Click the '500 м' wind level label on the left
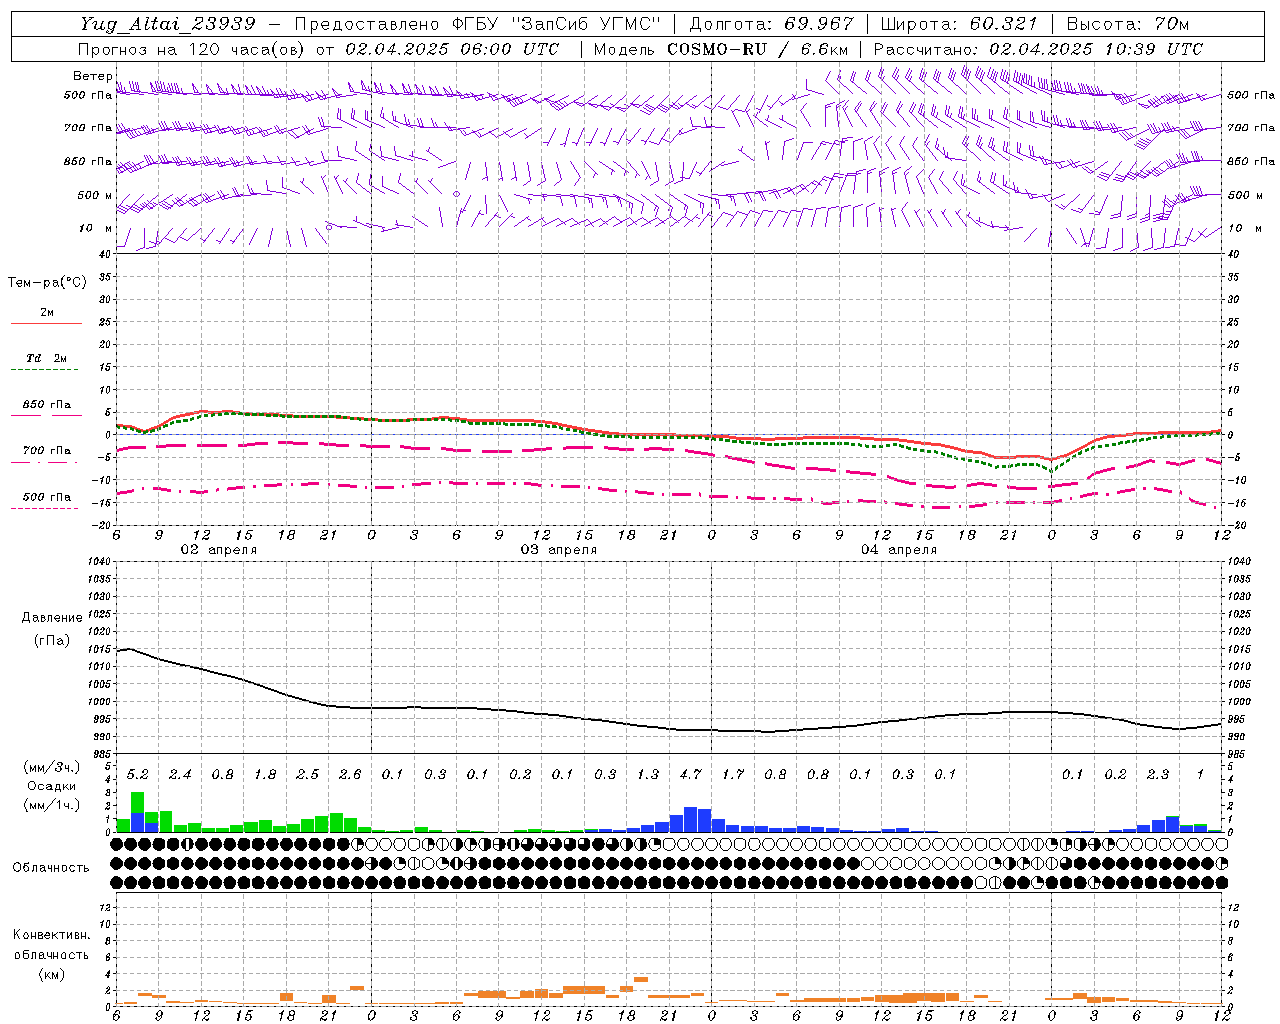 94,195
